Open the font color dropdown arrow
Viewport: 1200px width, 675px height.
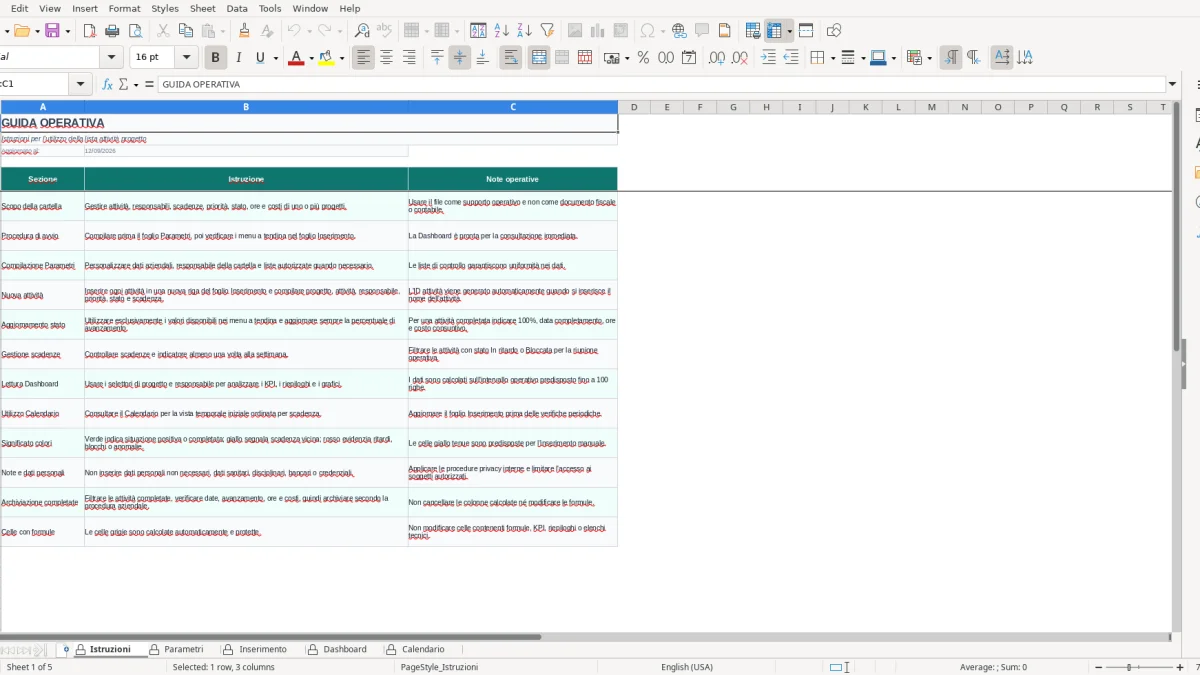pos(311,58)
